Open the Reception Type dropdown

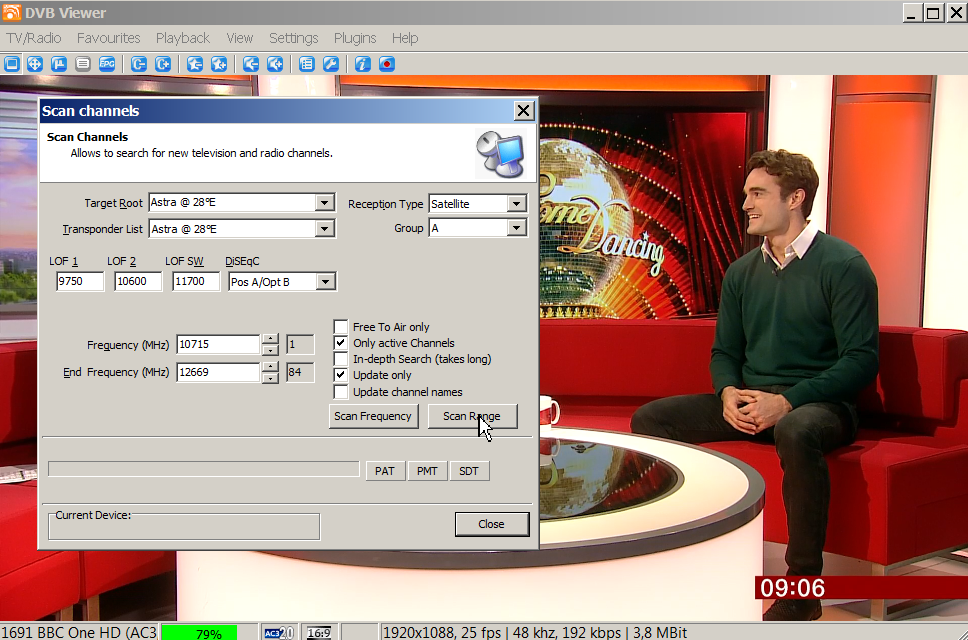pyautogui.click(x=516, y=204)
